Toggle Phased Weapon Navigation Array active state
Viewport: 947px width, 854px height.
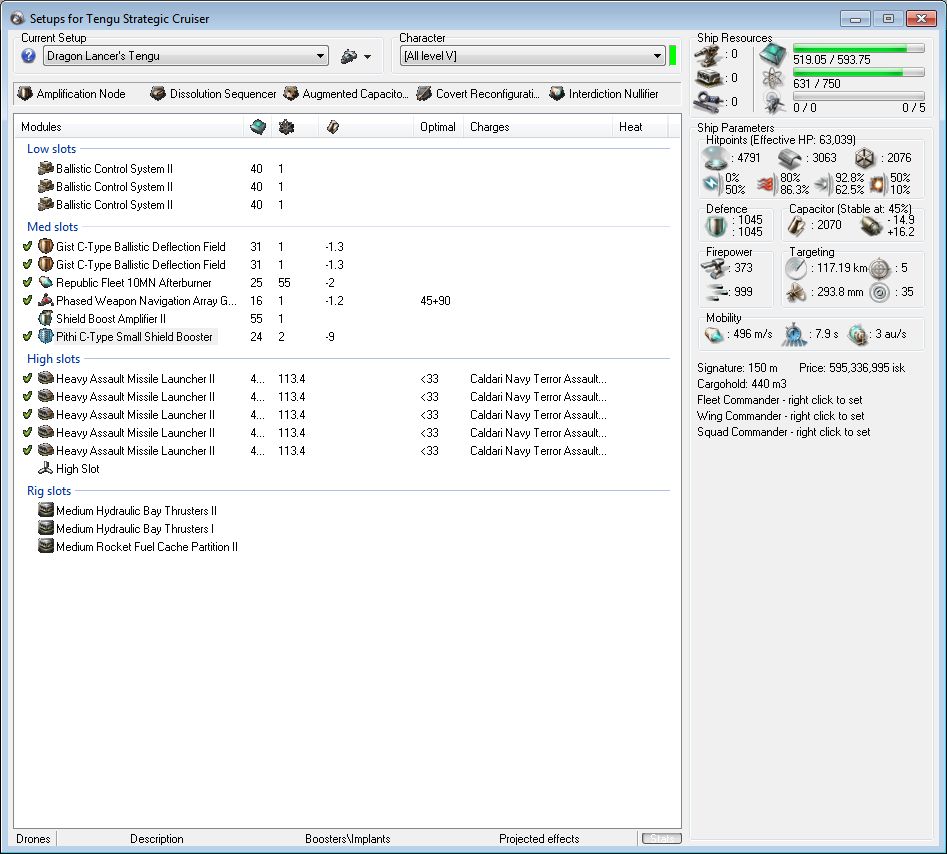click(27, 301)
